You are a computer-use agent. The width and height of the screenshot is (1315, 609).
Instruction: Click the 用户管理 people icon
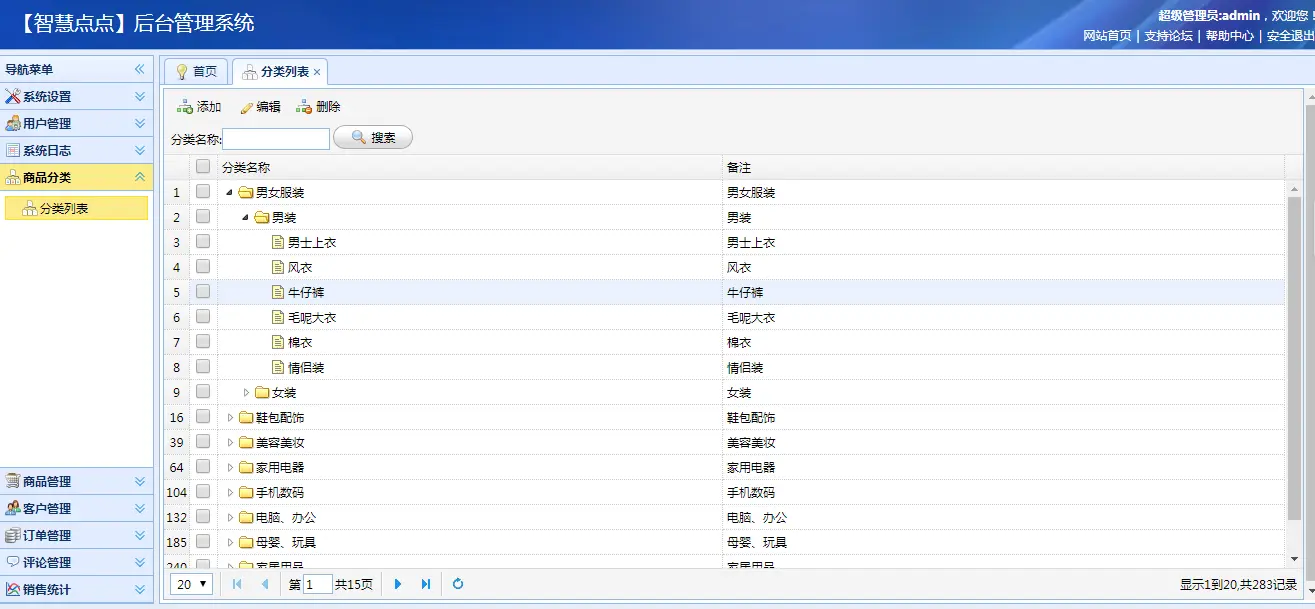pos(13,124)
